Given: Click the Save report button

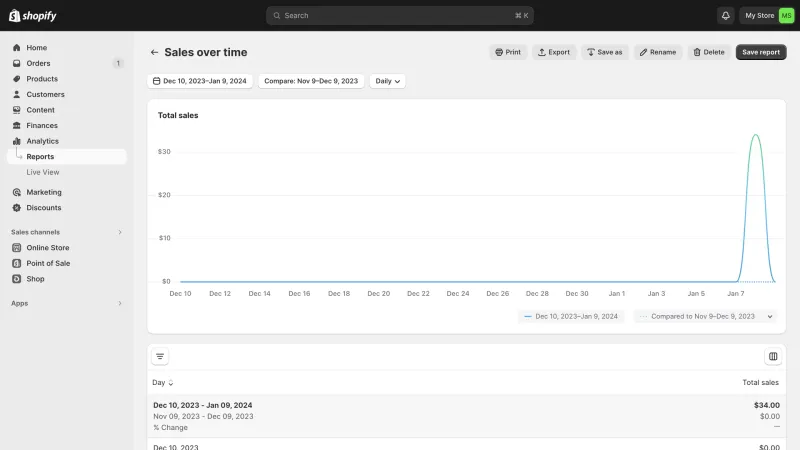Looking at the screenshot, I should pyautogui.click(x=761, y=52).
